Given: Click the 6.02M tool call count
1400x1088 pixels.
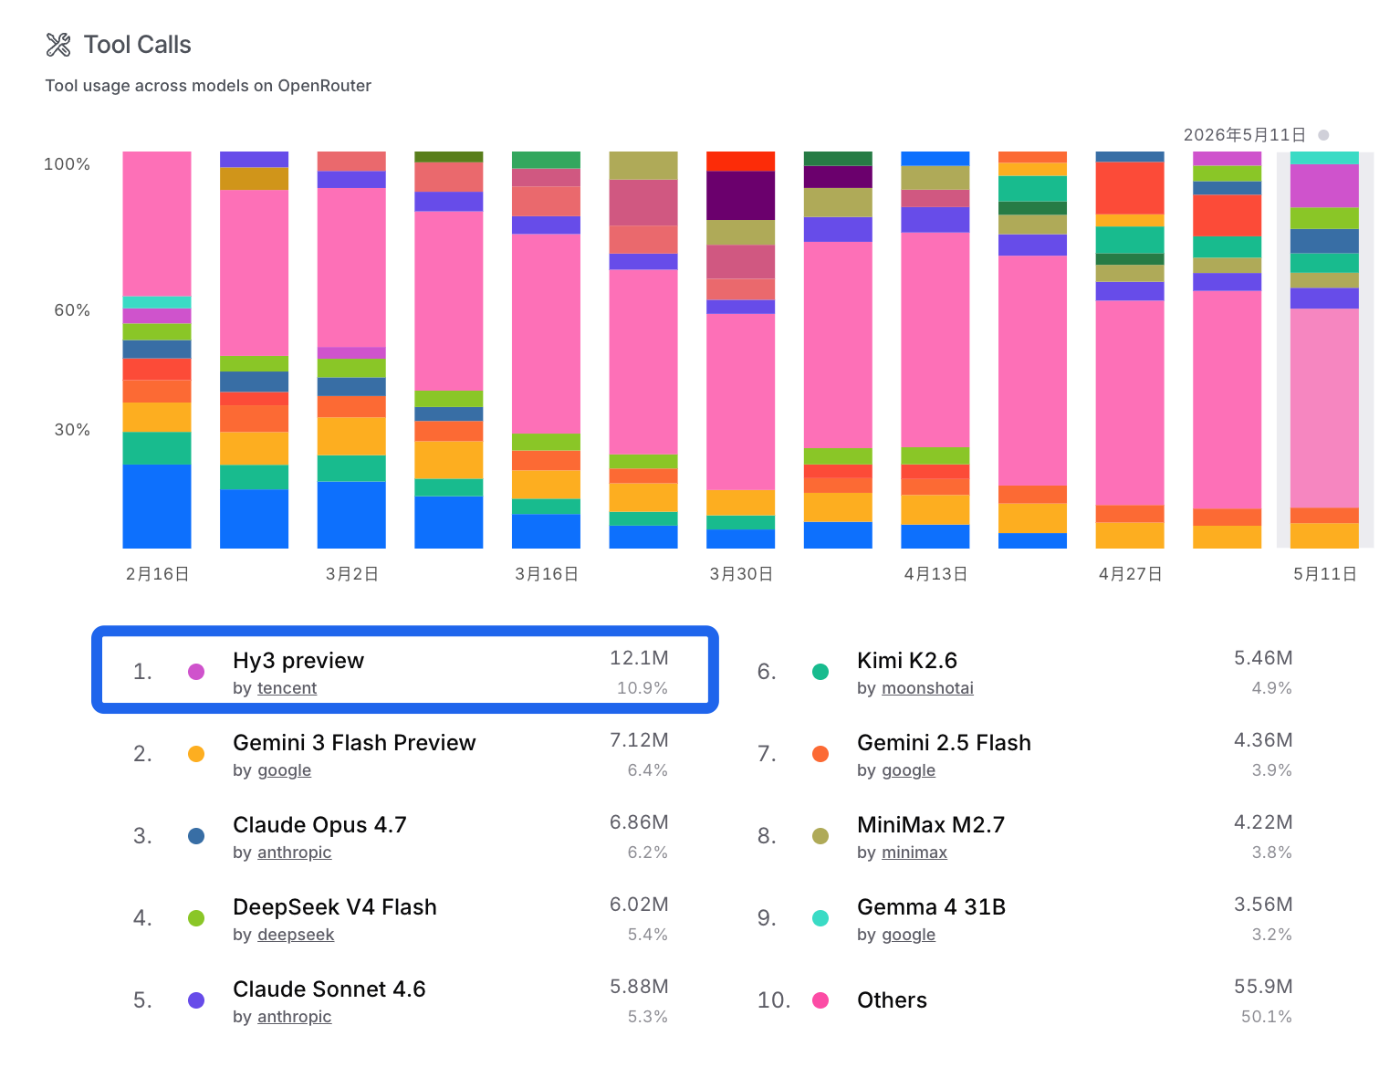Looking at the screenshot, I should (639, 904).
